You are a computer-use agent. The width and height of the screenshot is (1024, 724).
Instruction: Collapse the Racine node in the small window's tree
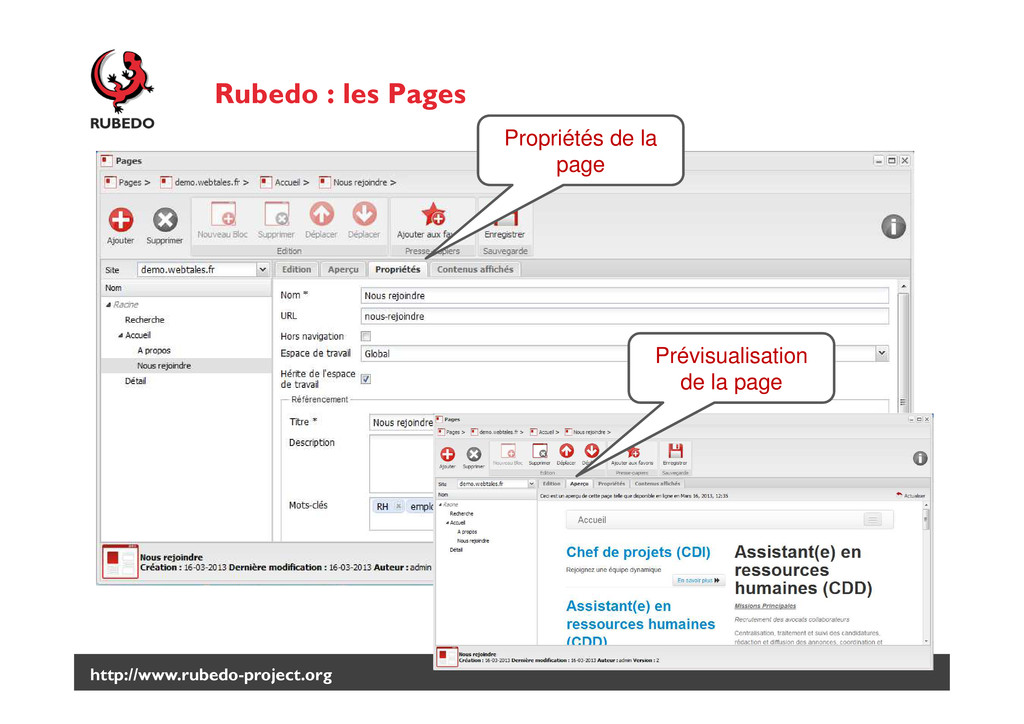point(441,505)
